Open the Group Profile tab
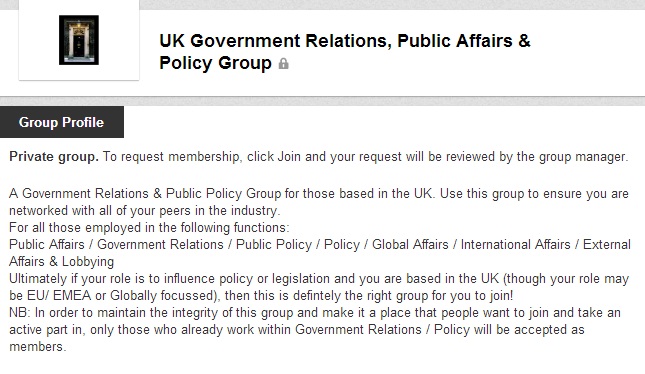Screen dimensions: 645x374 coord(62,122)
